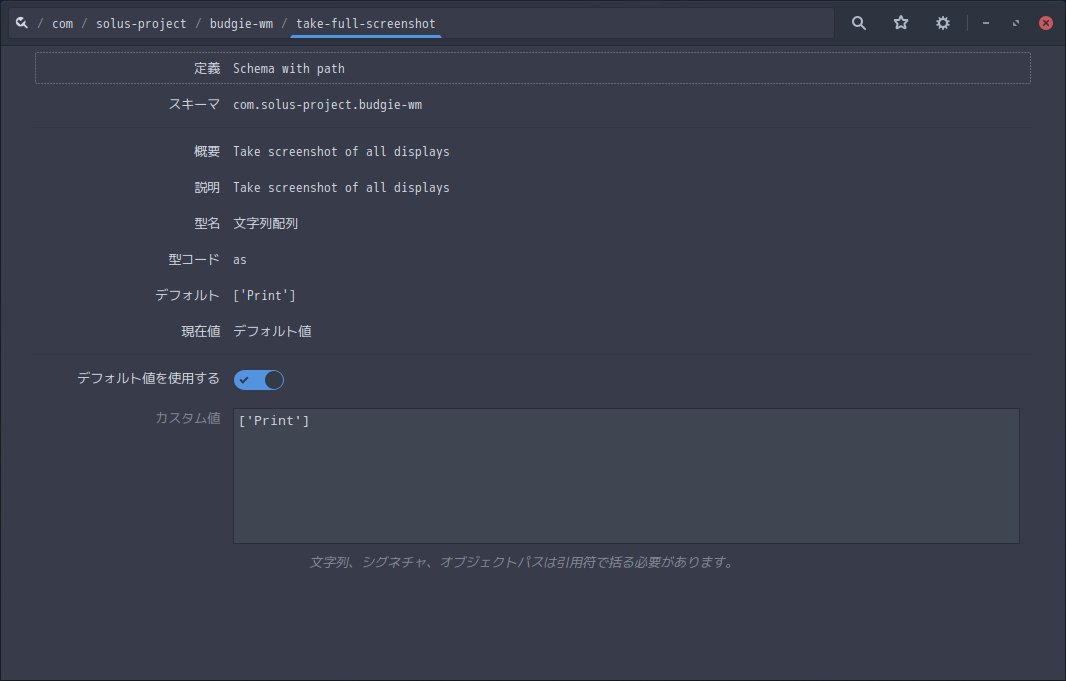Image resolution: width=1066 pixels, height=681 pixels.
Task: Click the '現在値' label
Action: pos(201,332)
